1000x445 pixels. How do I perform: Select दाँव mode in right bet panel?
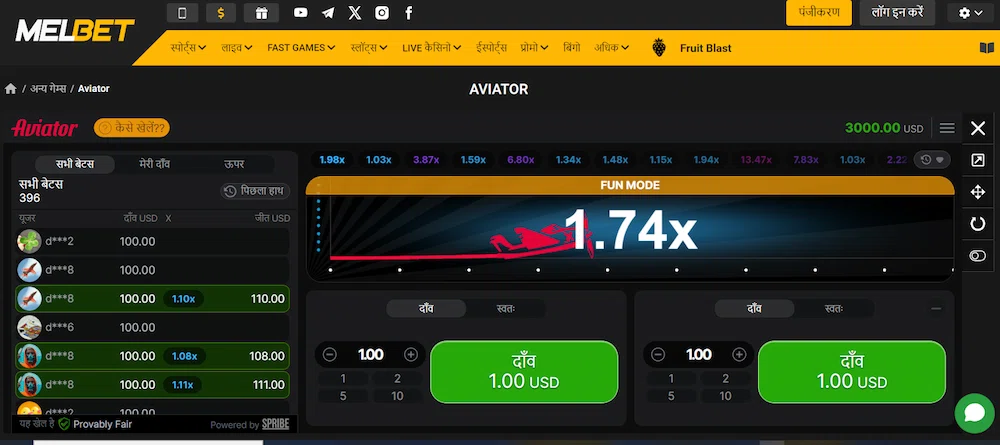tap(754, 309)
